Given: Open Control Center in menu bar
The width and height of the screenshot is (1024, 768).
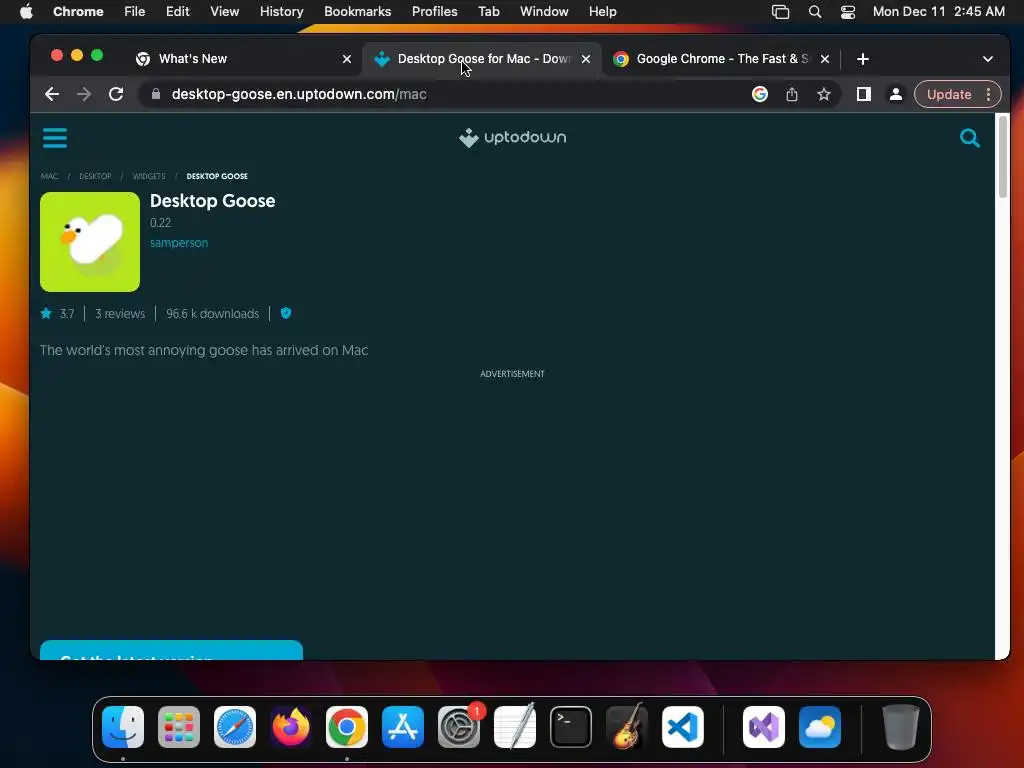Looking at the screenshot, I should (x=848, y=12).
